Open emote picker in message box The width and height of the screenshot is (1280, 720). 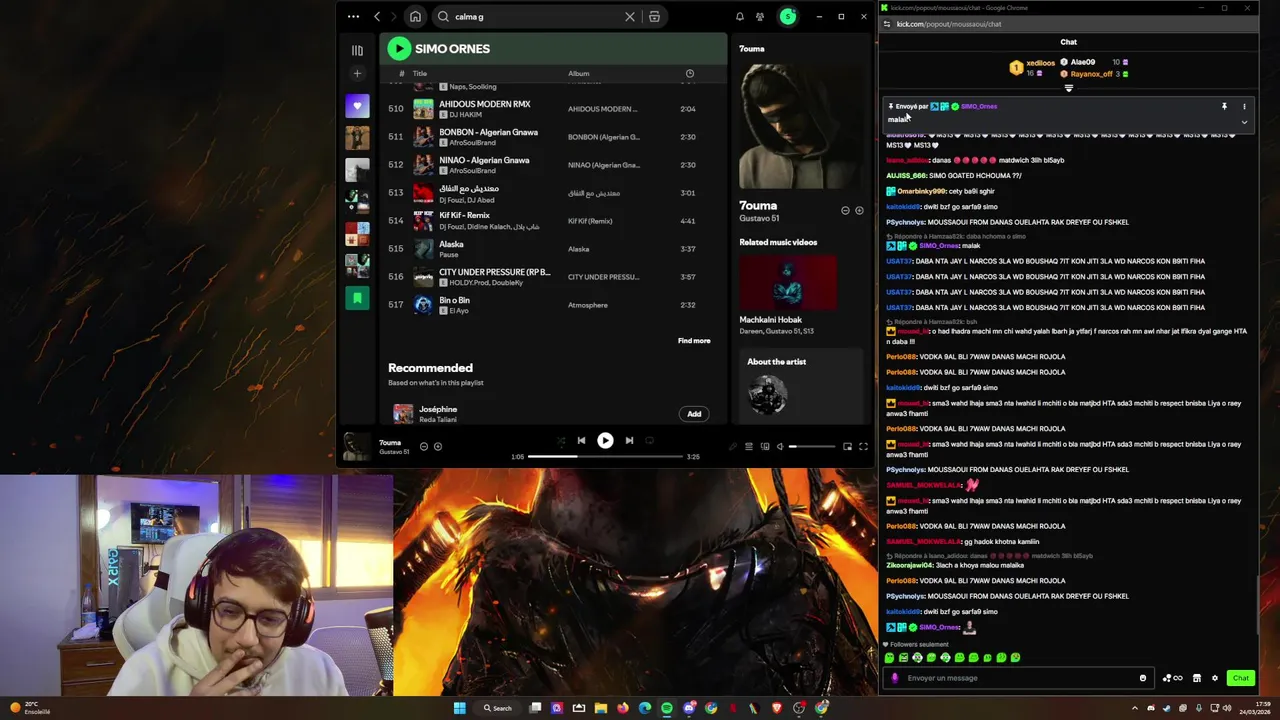pyautogui.click(x=1143, y=678)
